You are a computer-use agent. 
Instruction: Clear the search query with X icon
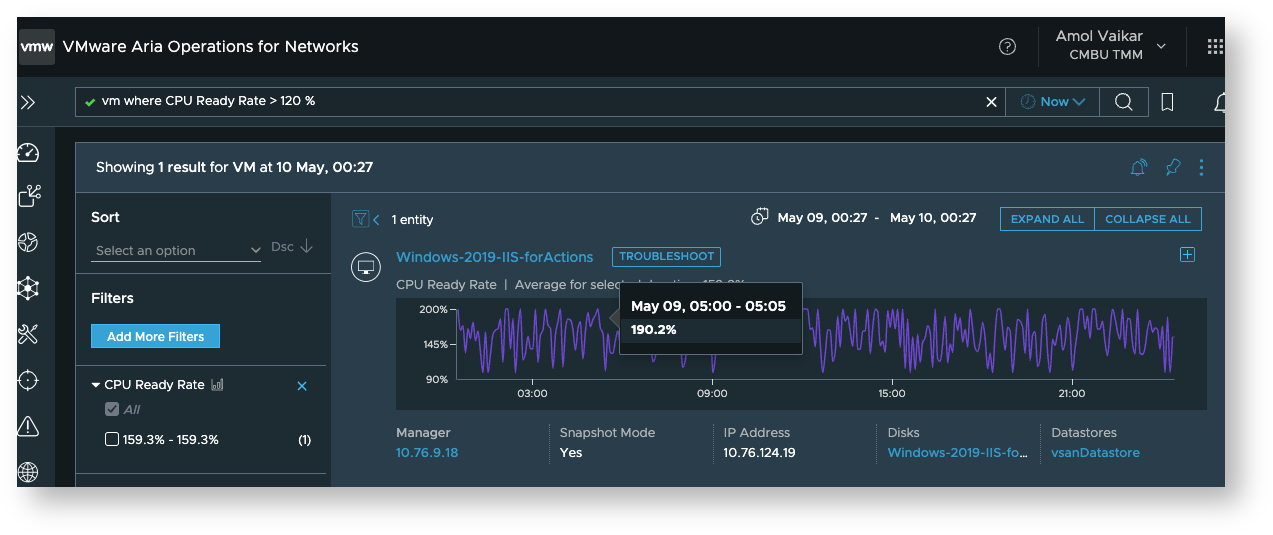click(x=992, y=102)
